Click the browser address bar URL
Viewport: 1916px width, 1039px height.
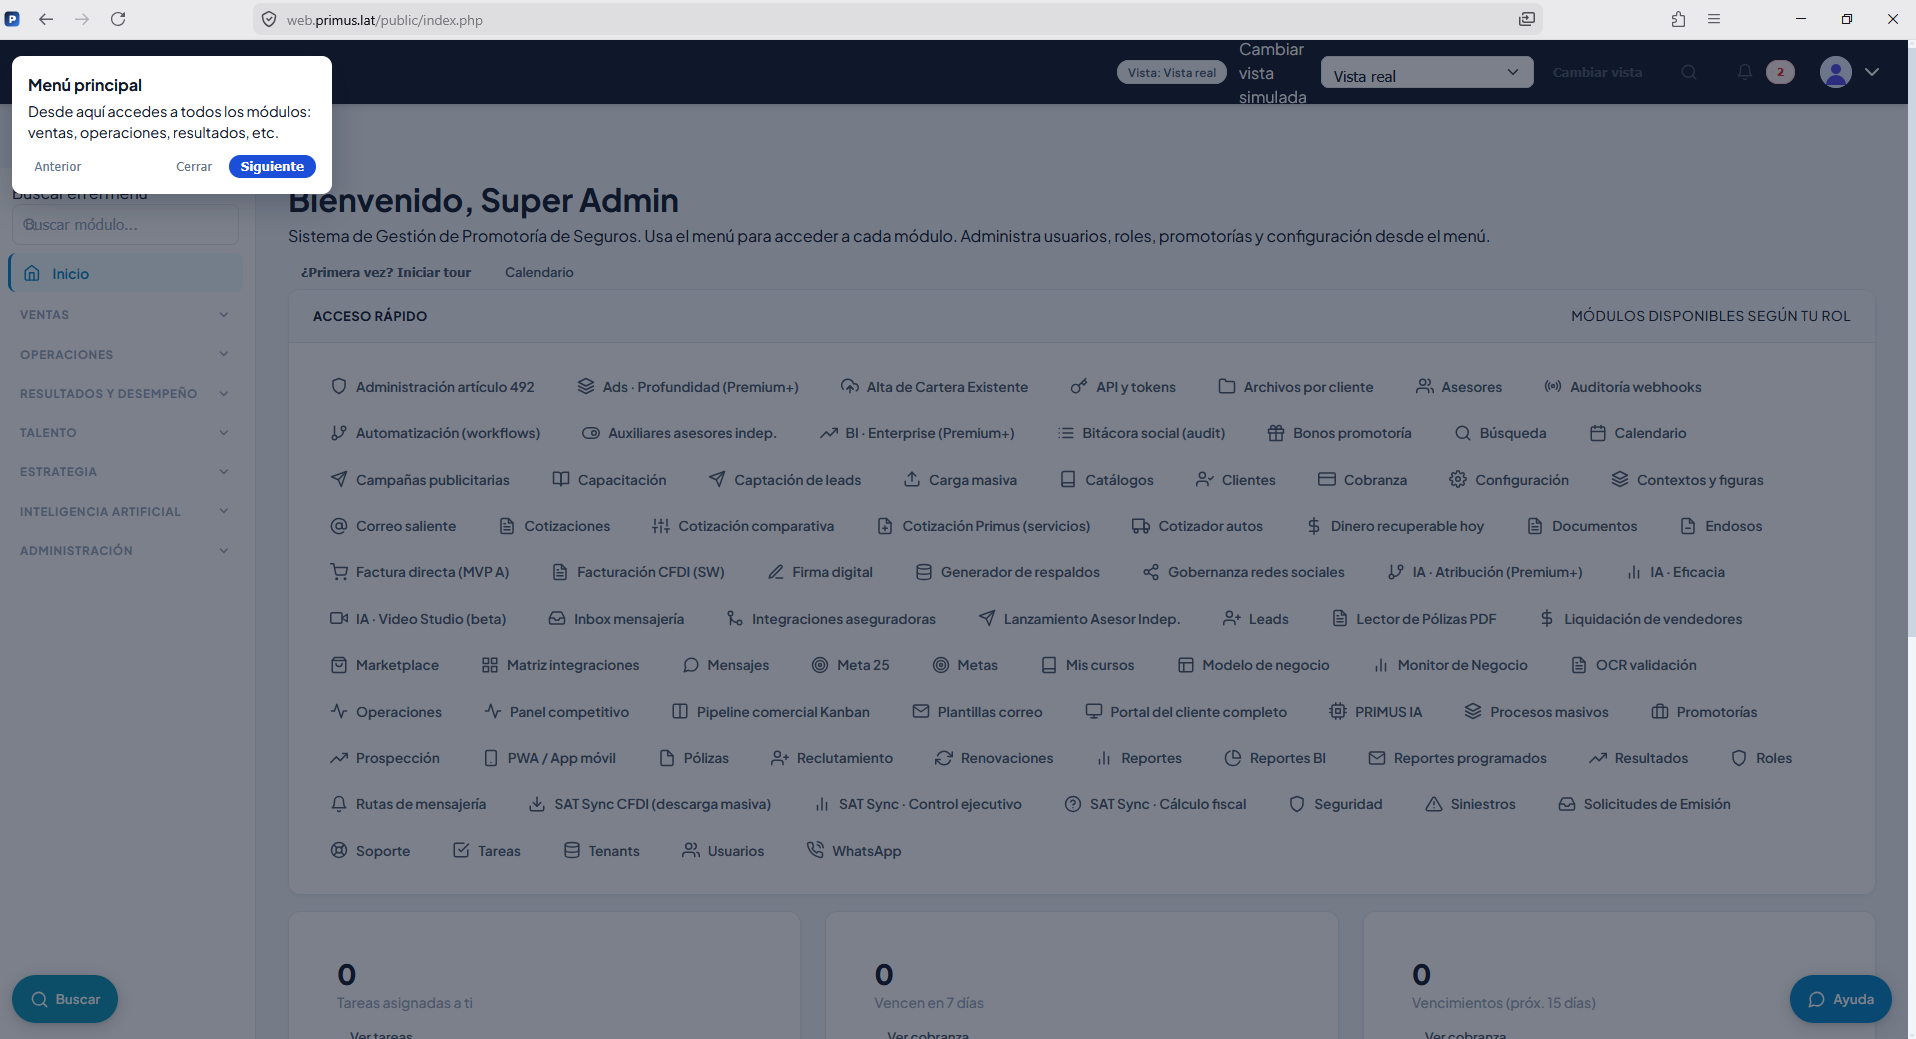(x=385, y=20)
